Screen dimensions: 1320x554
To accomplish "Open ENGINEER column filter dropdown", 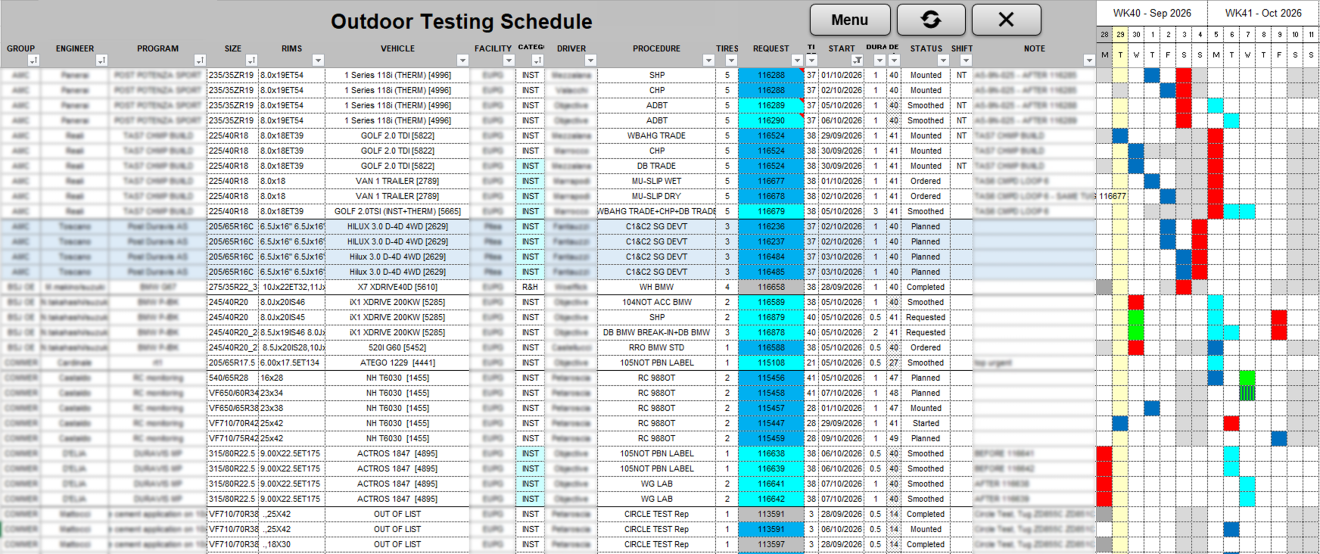I will [102, 61].
